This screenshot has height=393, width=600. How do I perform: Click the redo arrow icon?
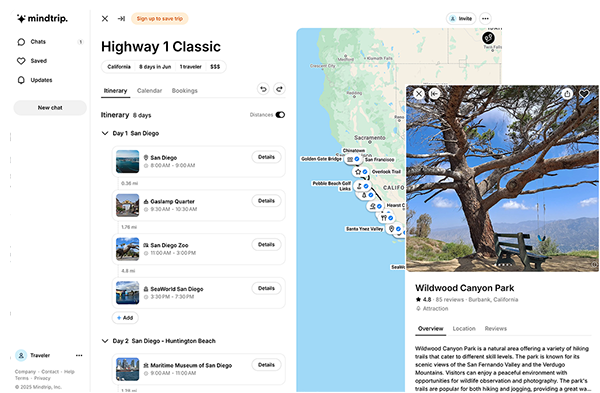[280, 89]
